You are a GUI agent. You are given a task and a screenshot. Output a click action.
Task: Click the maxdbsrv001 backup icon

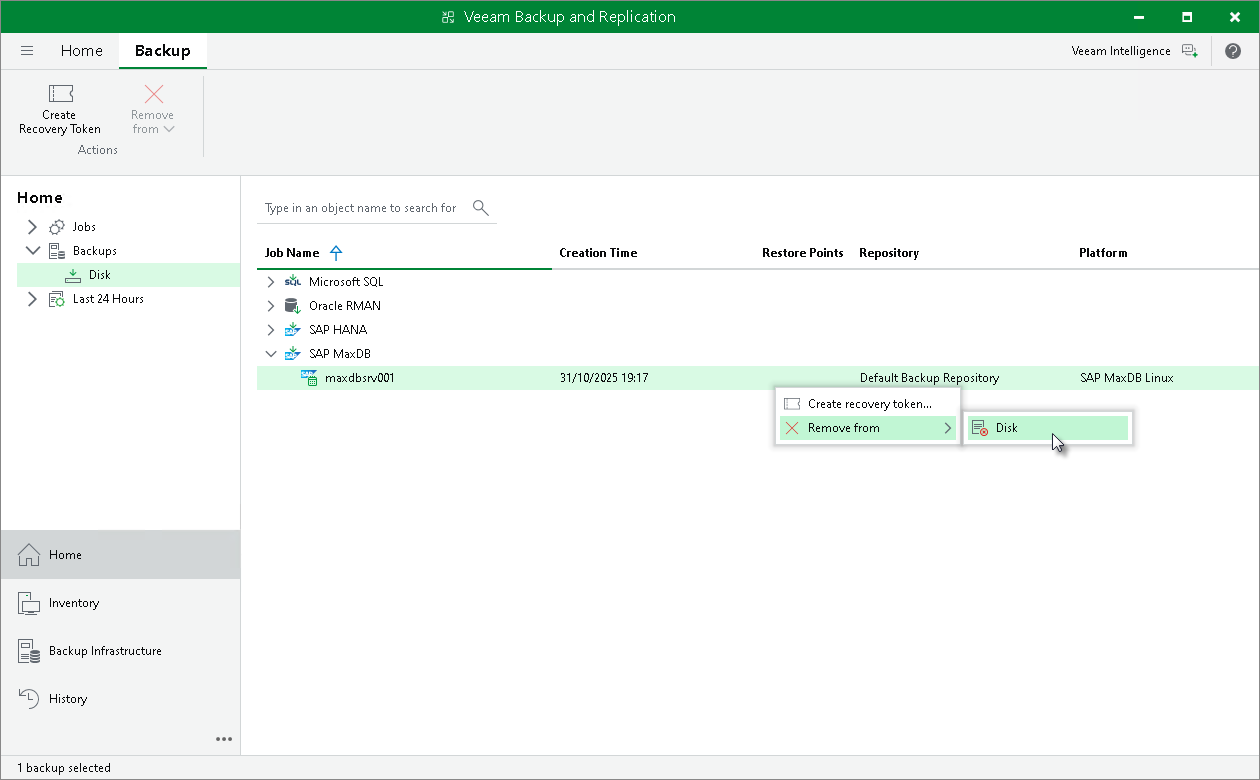310,378
